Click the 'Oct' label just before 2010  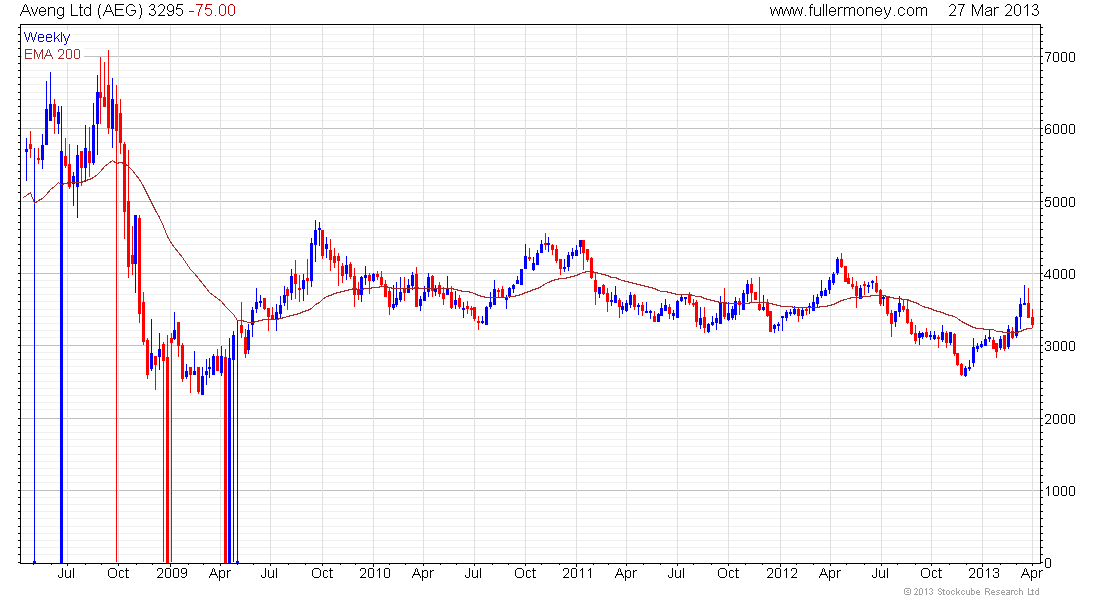(x=322, y=573)
